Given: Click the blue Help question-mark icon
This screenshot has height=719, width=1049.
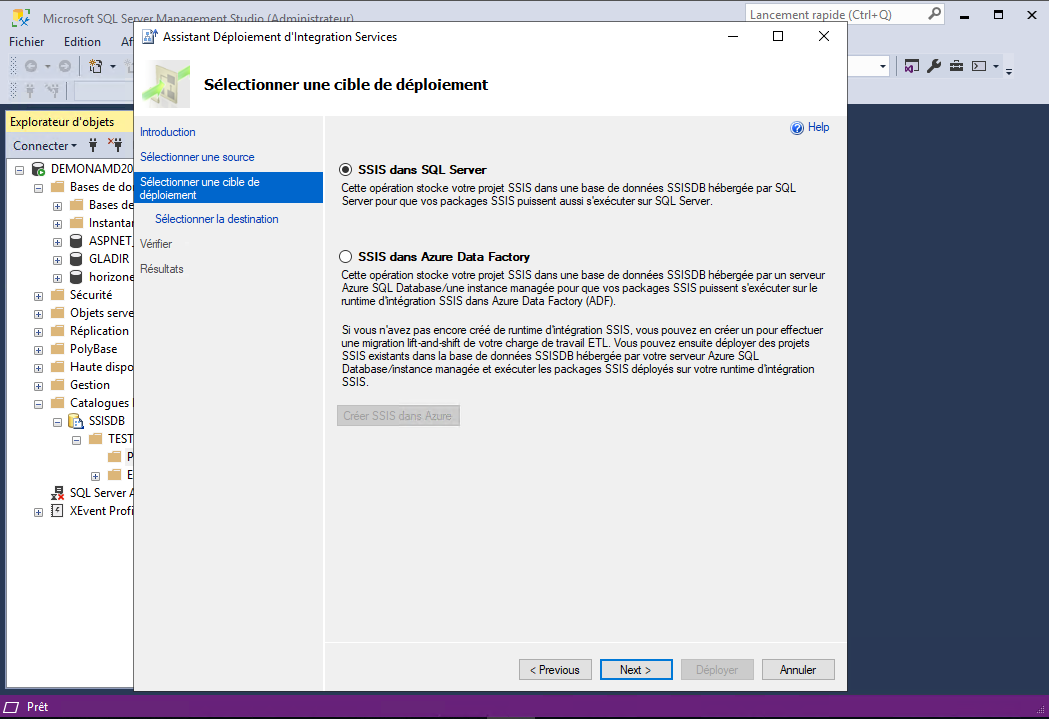Looking at the screenshot, I should [x=797, y=128].
